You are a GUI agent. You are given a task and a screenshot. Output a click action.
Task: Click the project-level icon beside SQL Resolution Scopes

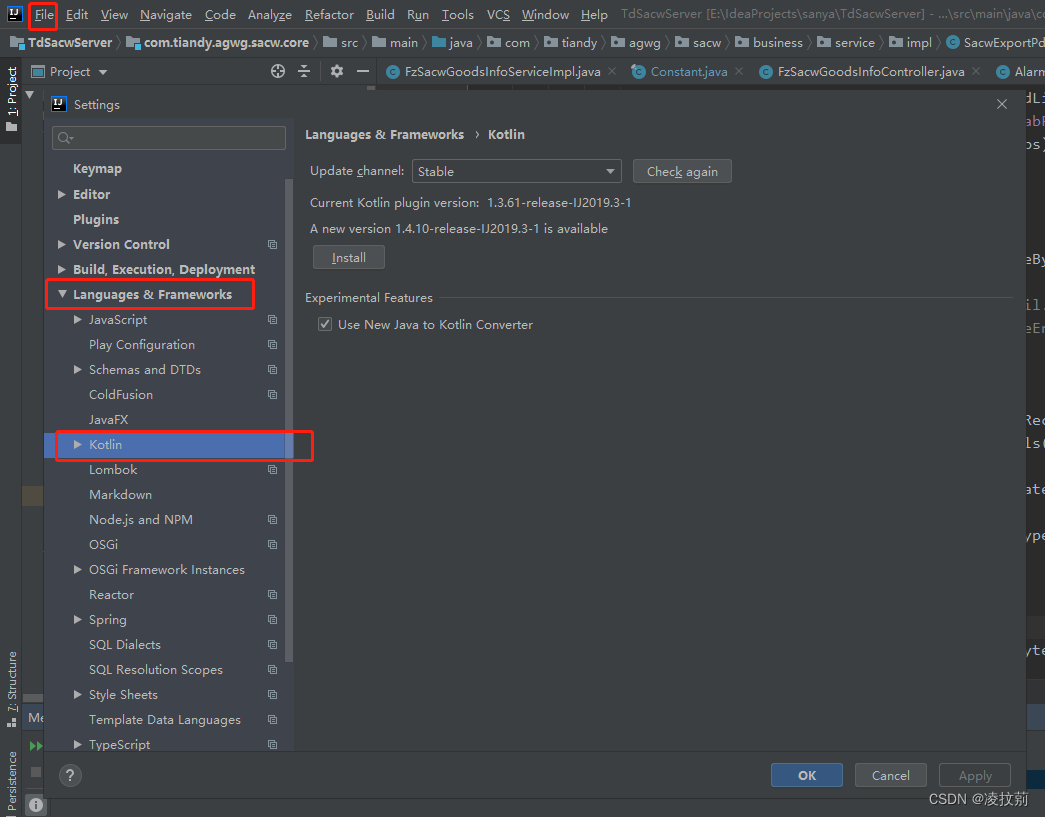[x=273, y=670]
